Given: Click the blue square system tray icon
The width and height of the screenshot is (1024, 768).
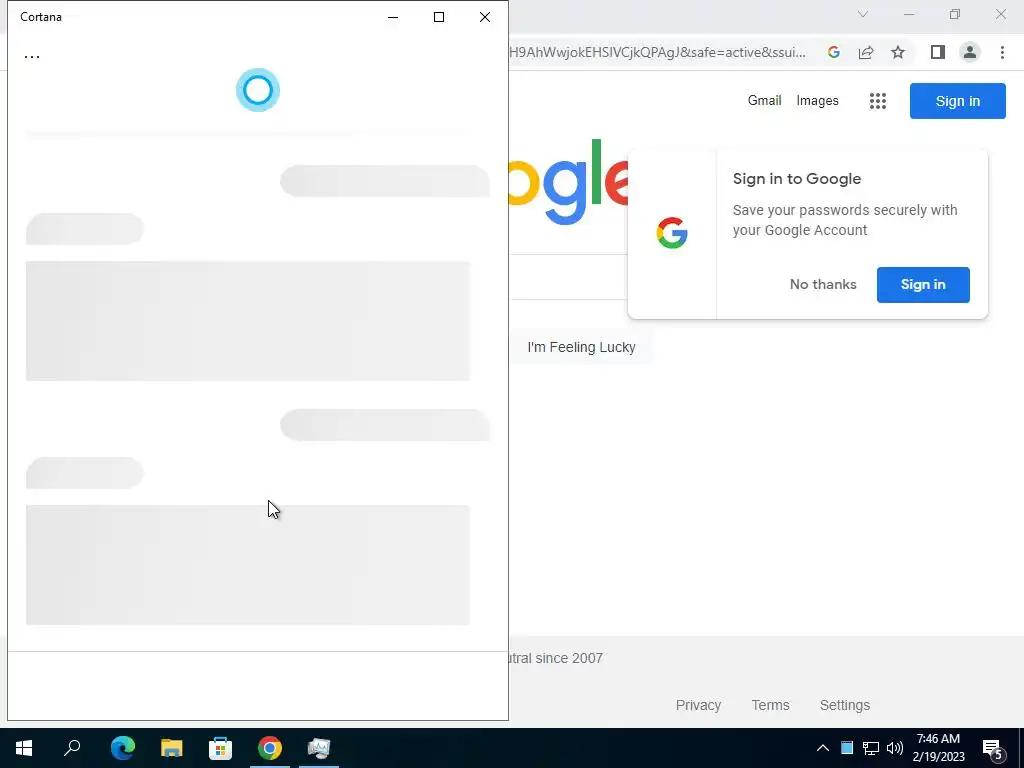Looking at the screenshot, I should tap(847, 748).
